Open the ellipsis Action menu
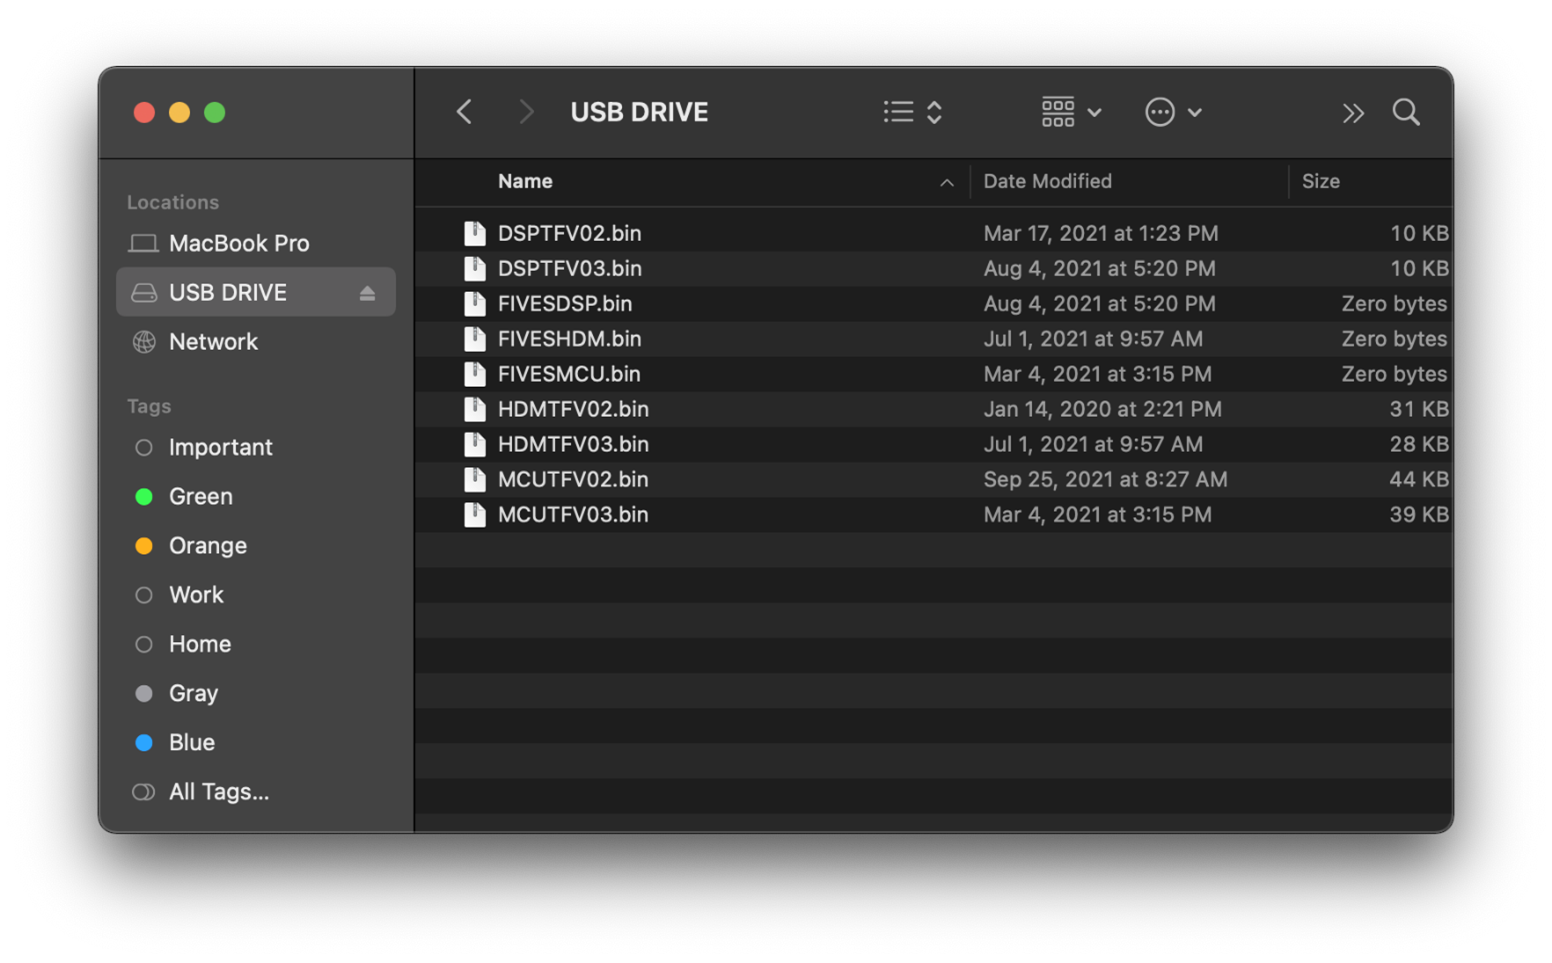Screen dimensions: 1552x963 coord(1173,112)
